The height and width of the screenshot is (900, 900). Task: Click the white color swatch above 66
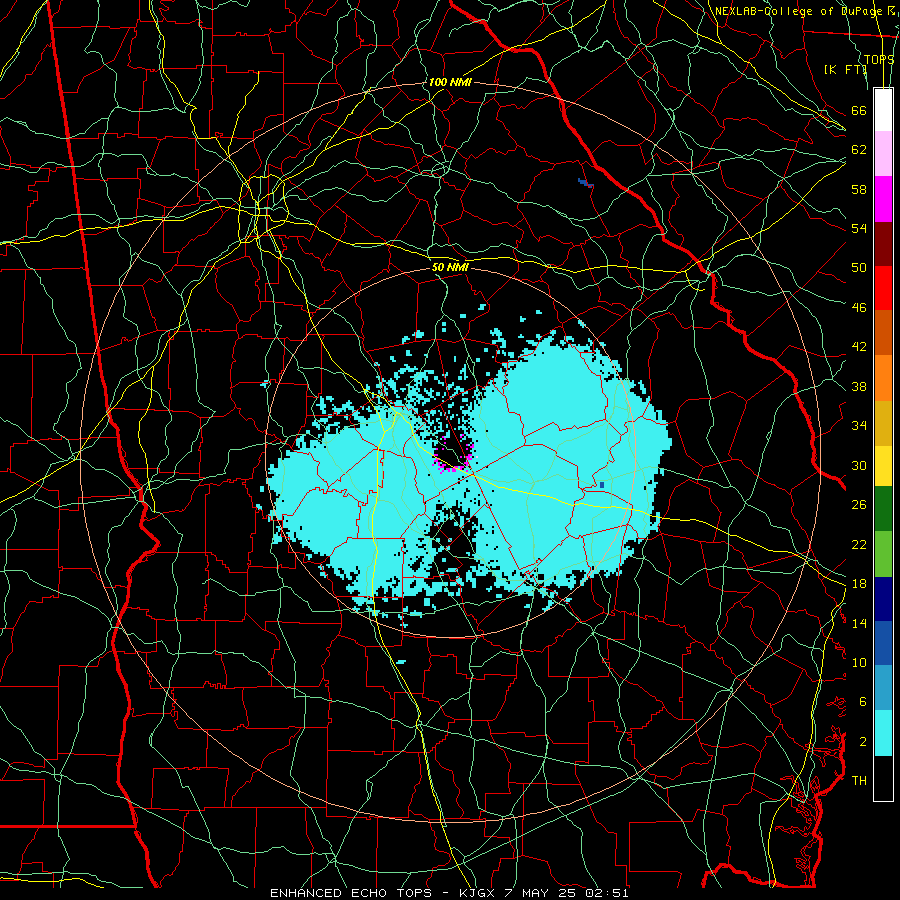tap(883, 110)
